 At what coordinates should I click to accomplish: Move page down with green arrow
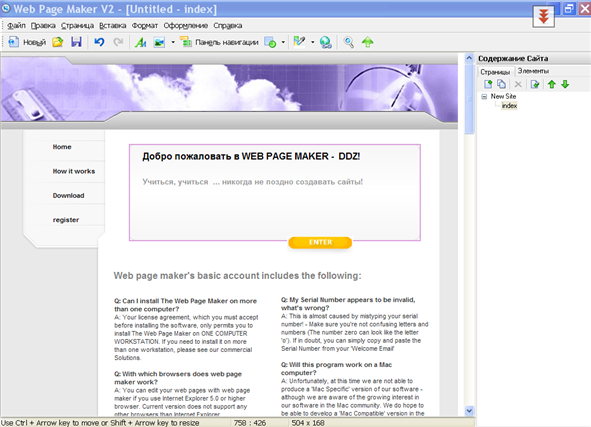(565, 84)
